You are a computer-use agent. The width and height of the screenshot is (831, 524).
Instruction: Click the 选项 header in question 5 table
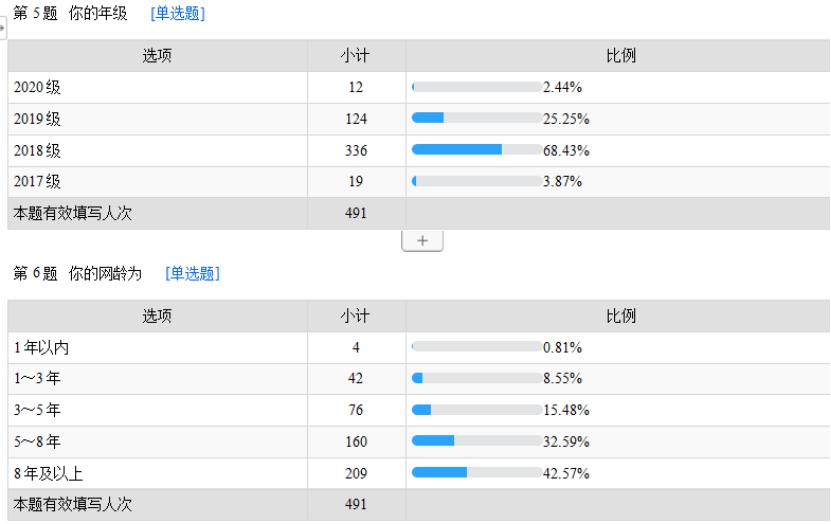(x=157, y=56)
